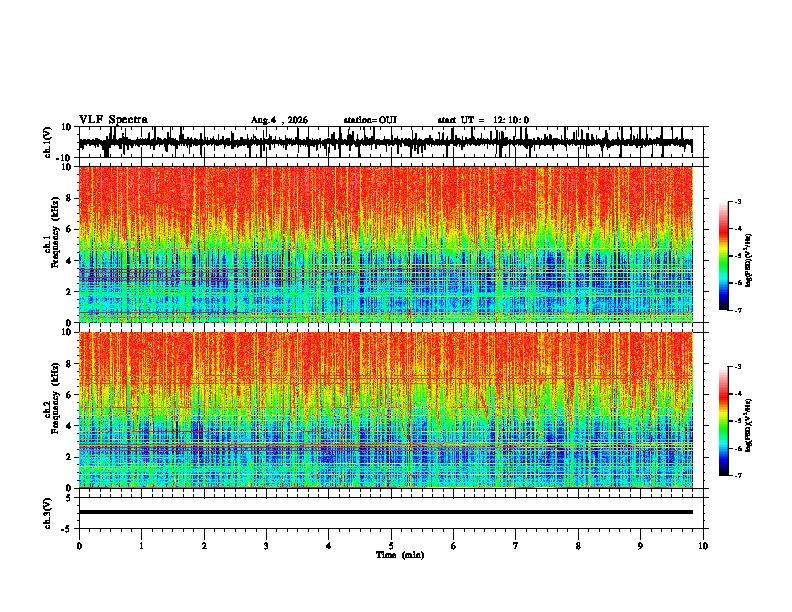Click the "-7" label on ch.2 color bar
The height and width of the screenshot is (612, 792).
click(x=737, y=475)
